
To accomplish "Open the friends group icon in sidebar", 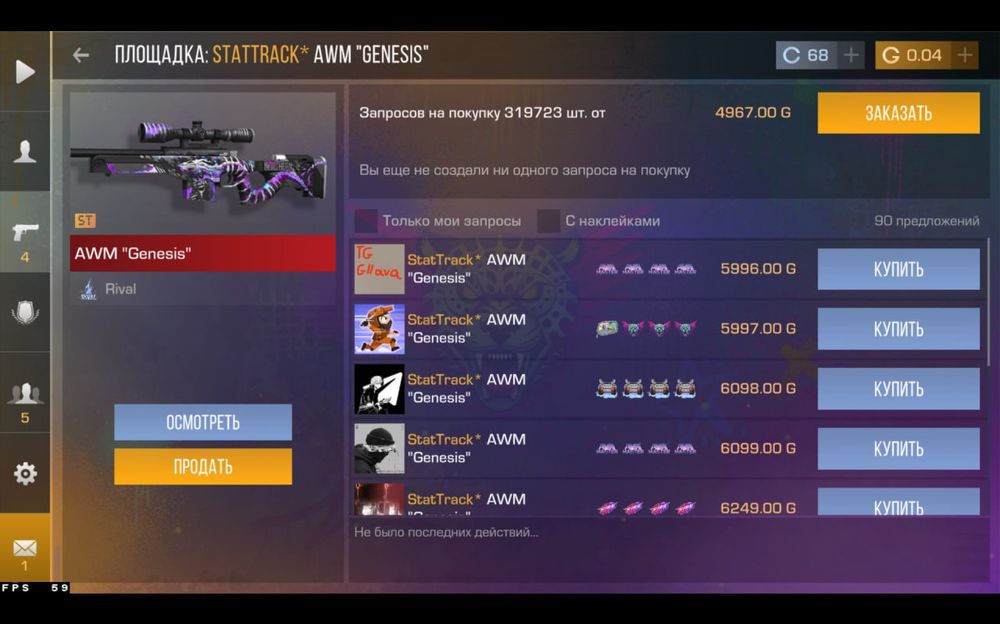I will (25, 393).
